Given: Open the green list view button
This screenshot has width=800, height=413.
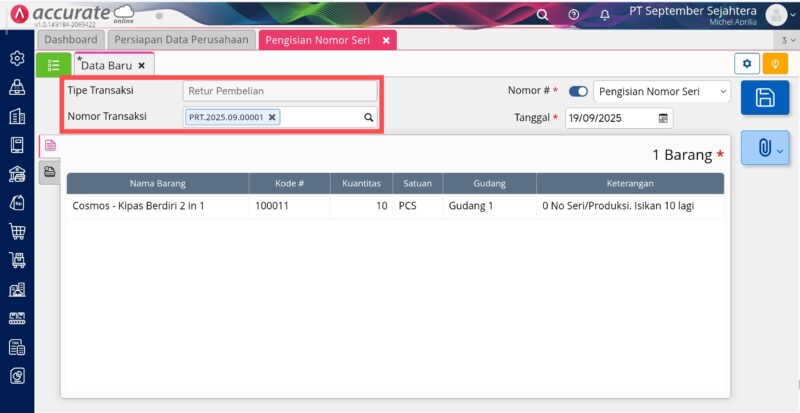Looking at the screenshot, I should point(53,65).
